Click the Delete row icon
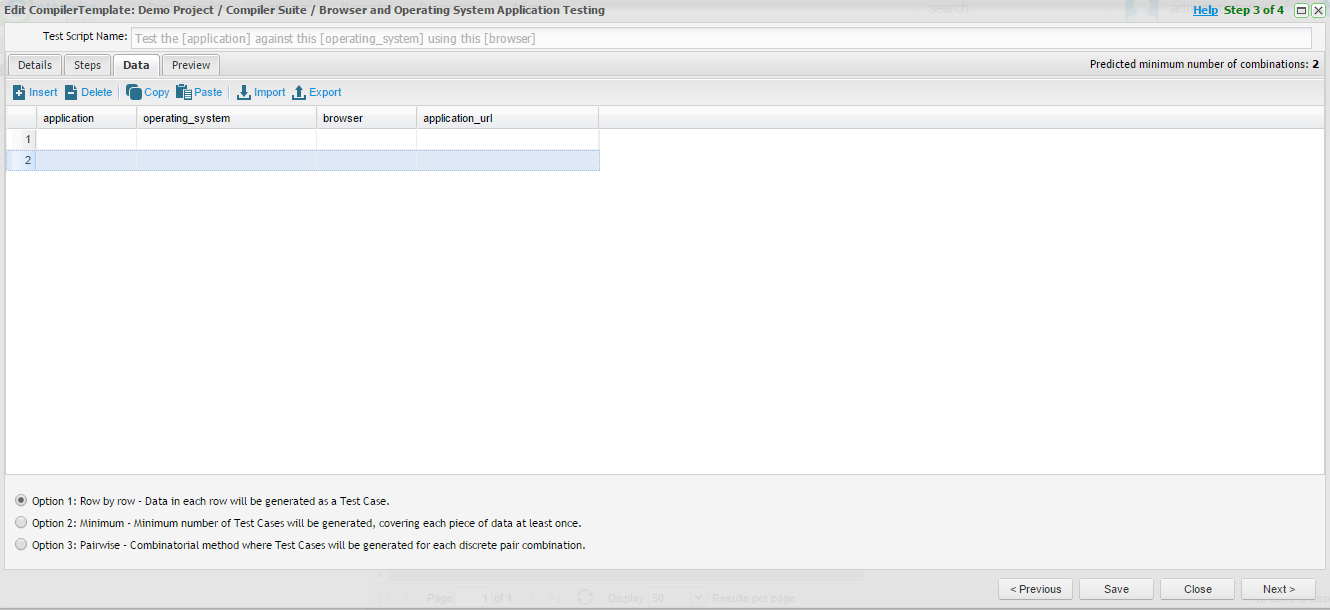This screenshot has width=1330, height=610. [x=71, y=92]
